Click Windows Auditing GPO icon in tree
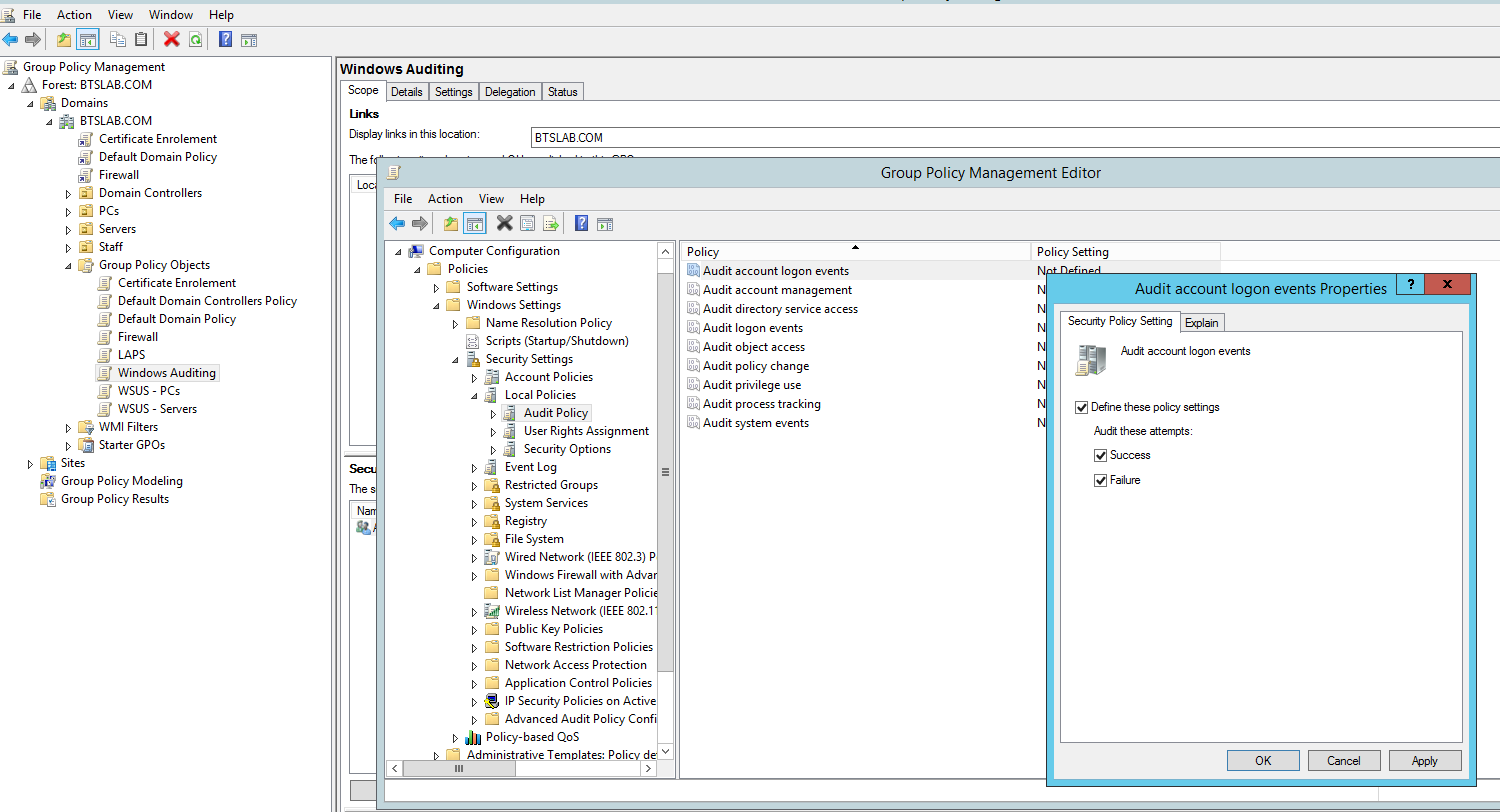Image resolution: width=1500 pixels, height=812 pixels. [105, 373]
